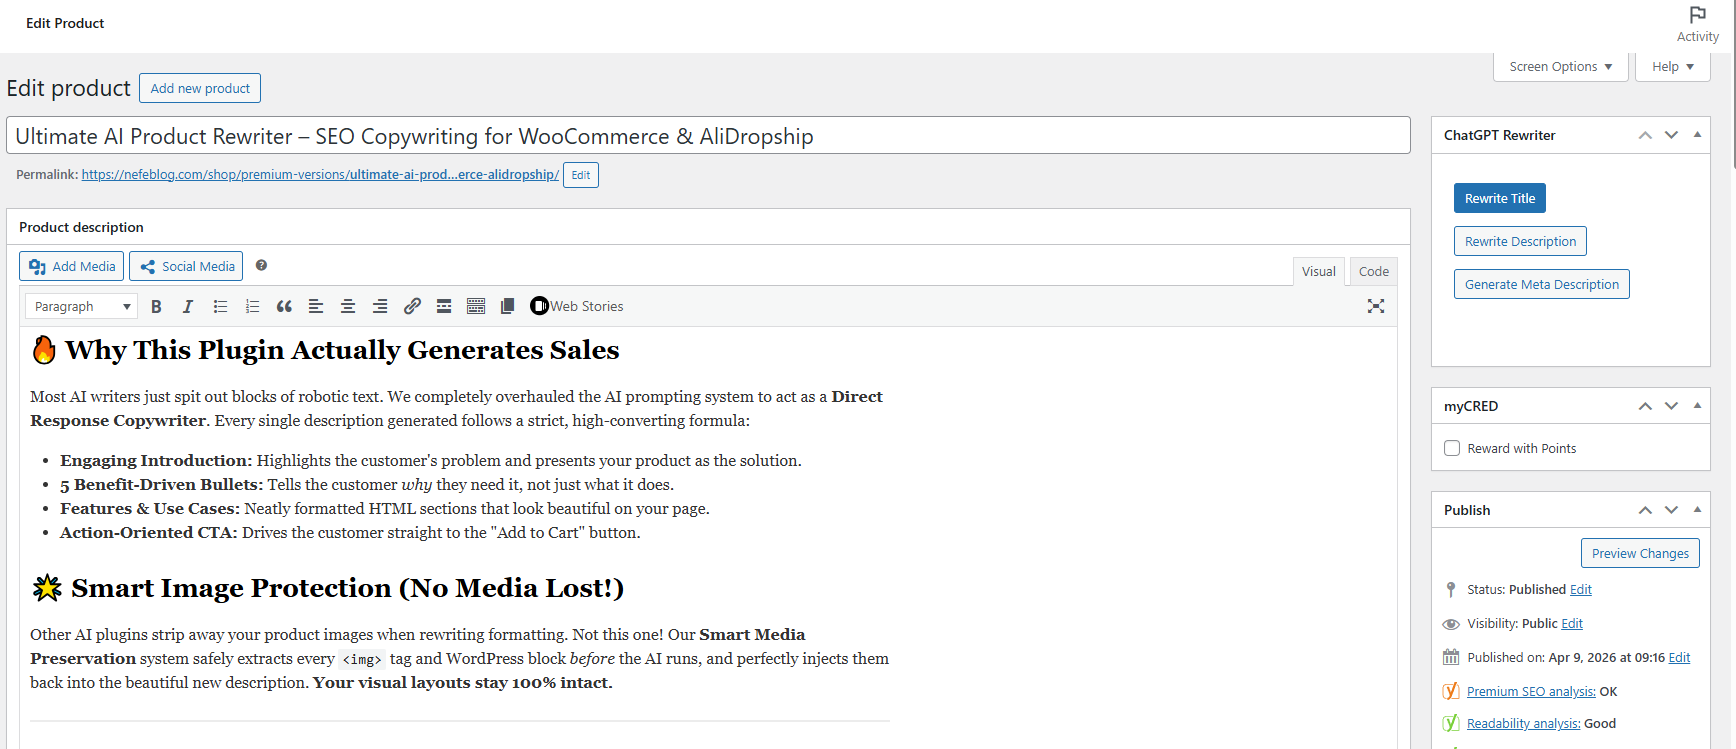This screenshot has width=1736, height=749.
Task: Edit the Published status
Action: click(1581, 589)
